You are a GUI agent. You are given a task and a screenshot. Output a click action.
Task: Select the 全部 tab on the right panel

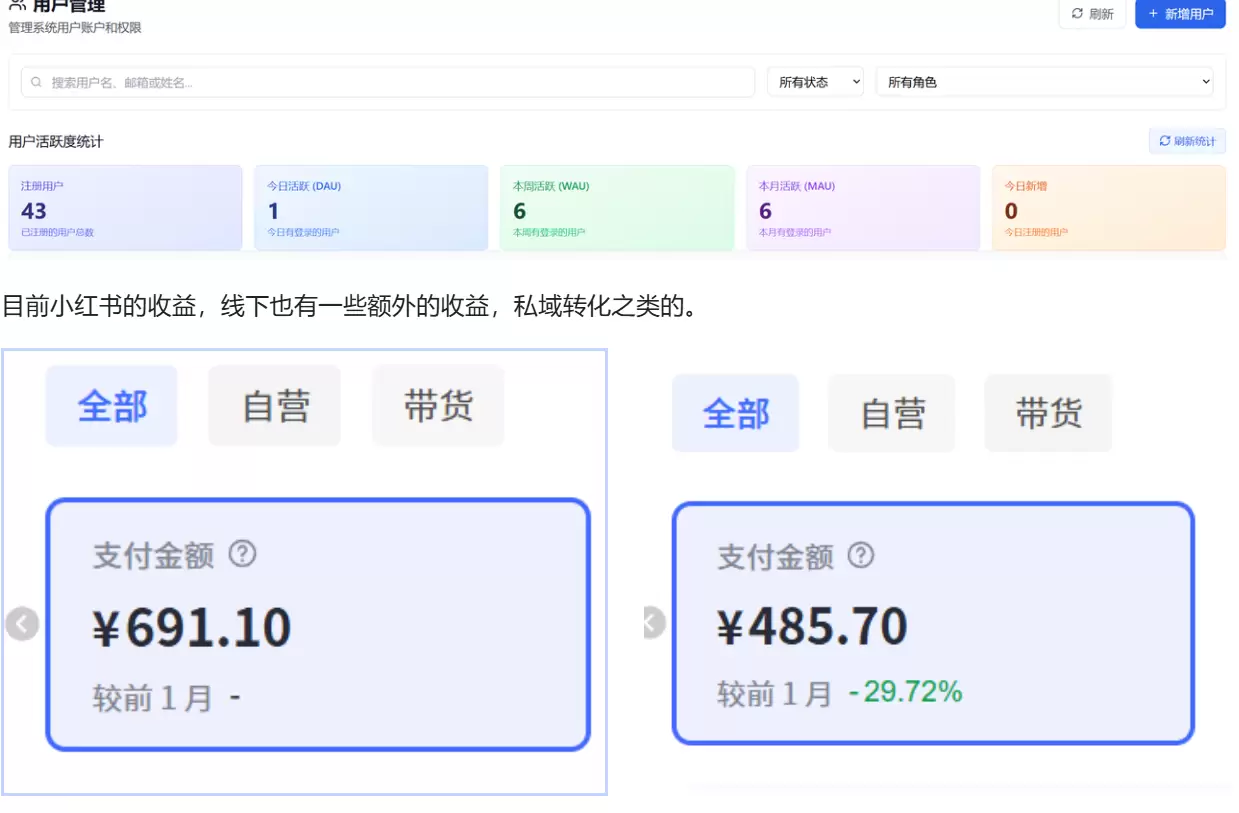(735, 413)
